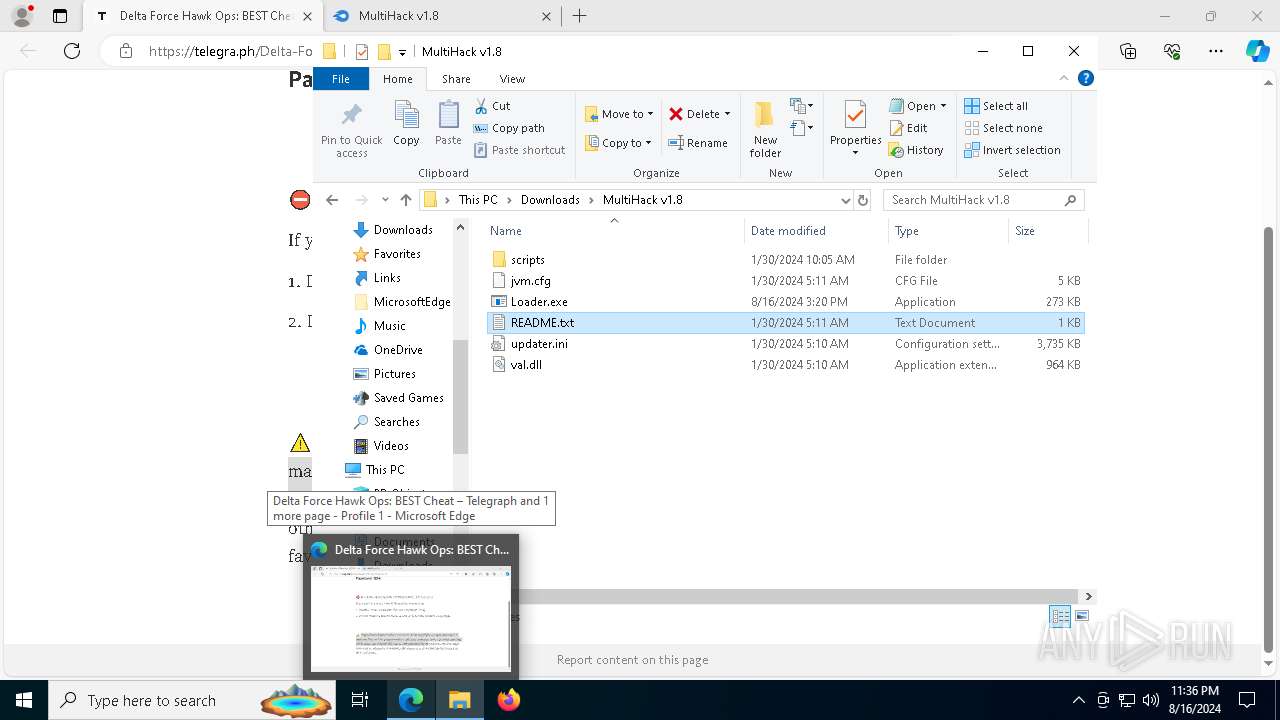Click File Explorer taskbar icon
This screenshot has width=1280, height=720.
pos(460,700)
